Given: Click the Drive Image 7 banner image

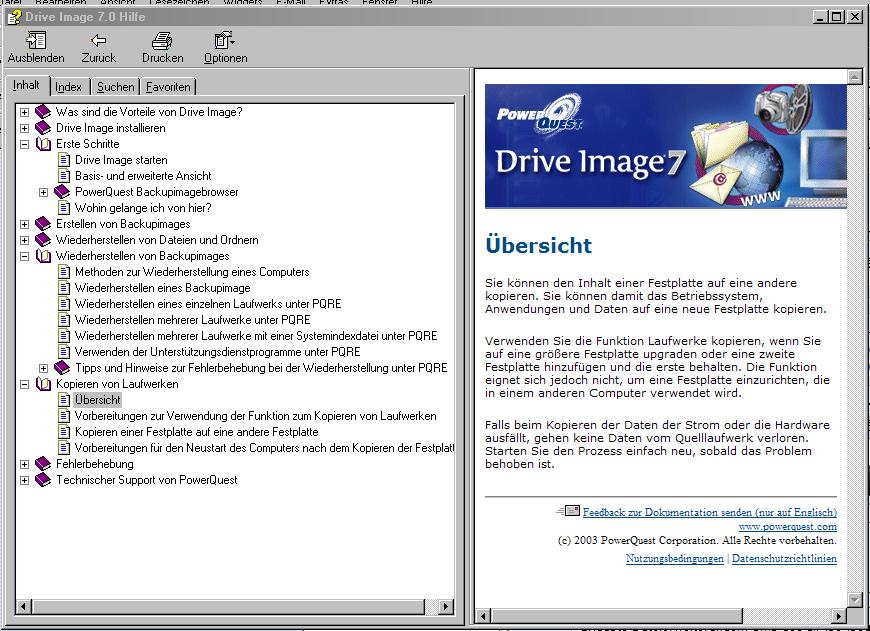Looking at the screenshot, I should tap(666, 146).
